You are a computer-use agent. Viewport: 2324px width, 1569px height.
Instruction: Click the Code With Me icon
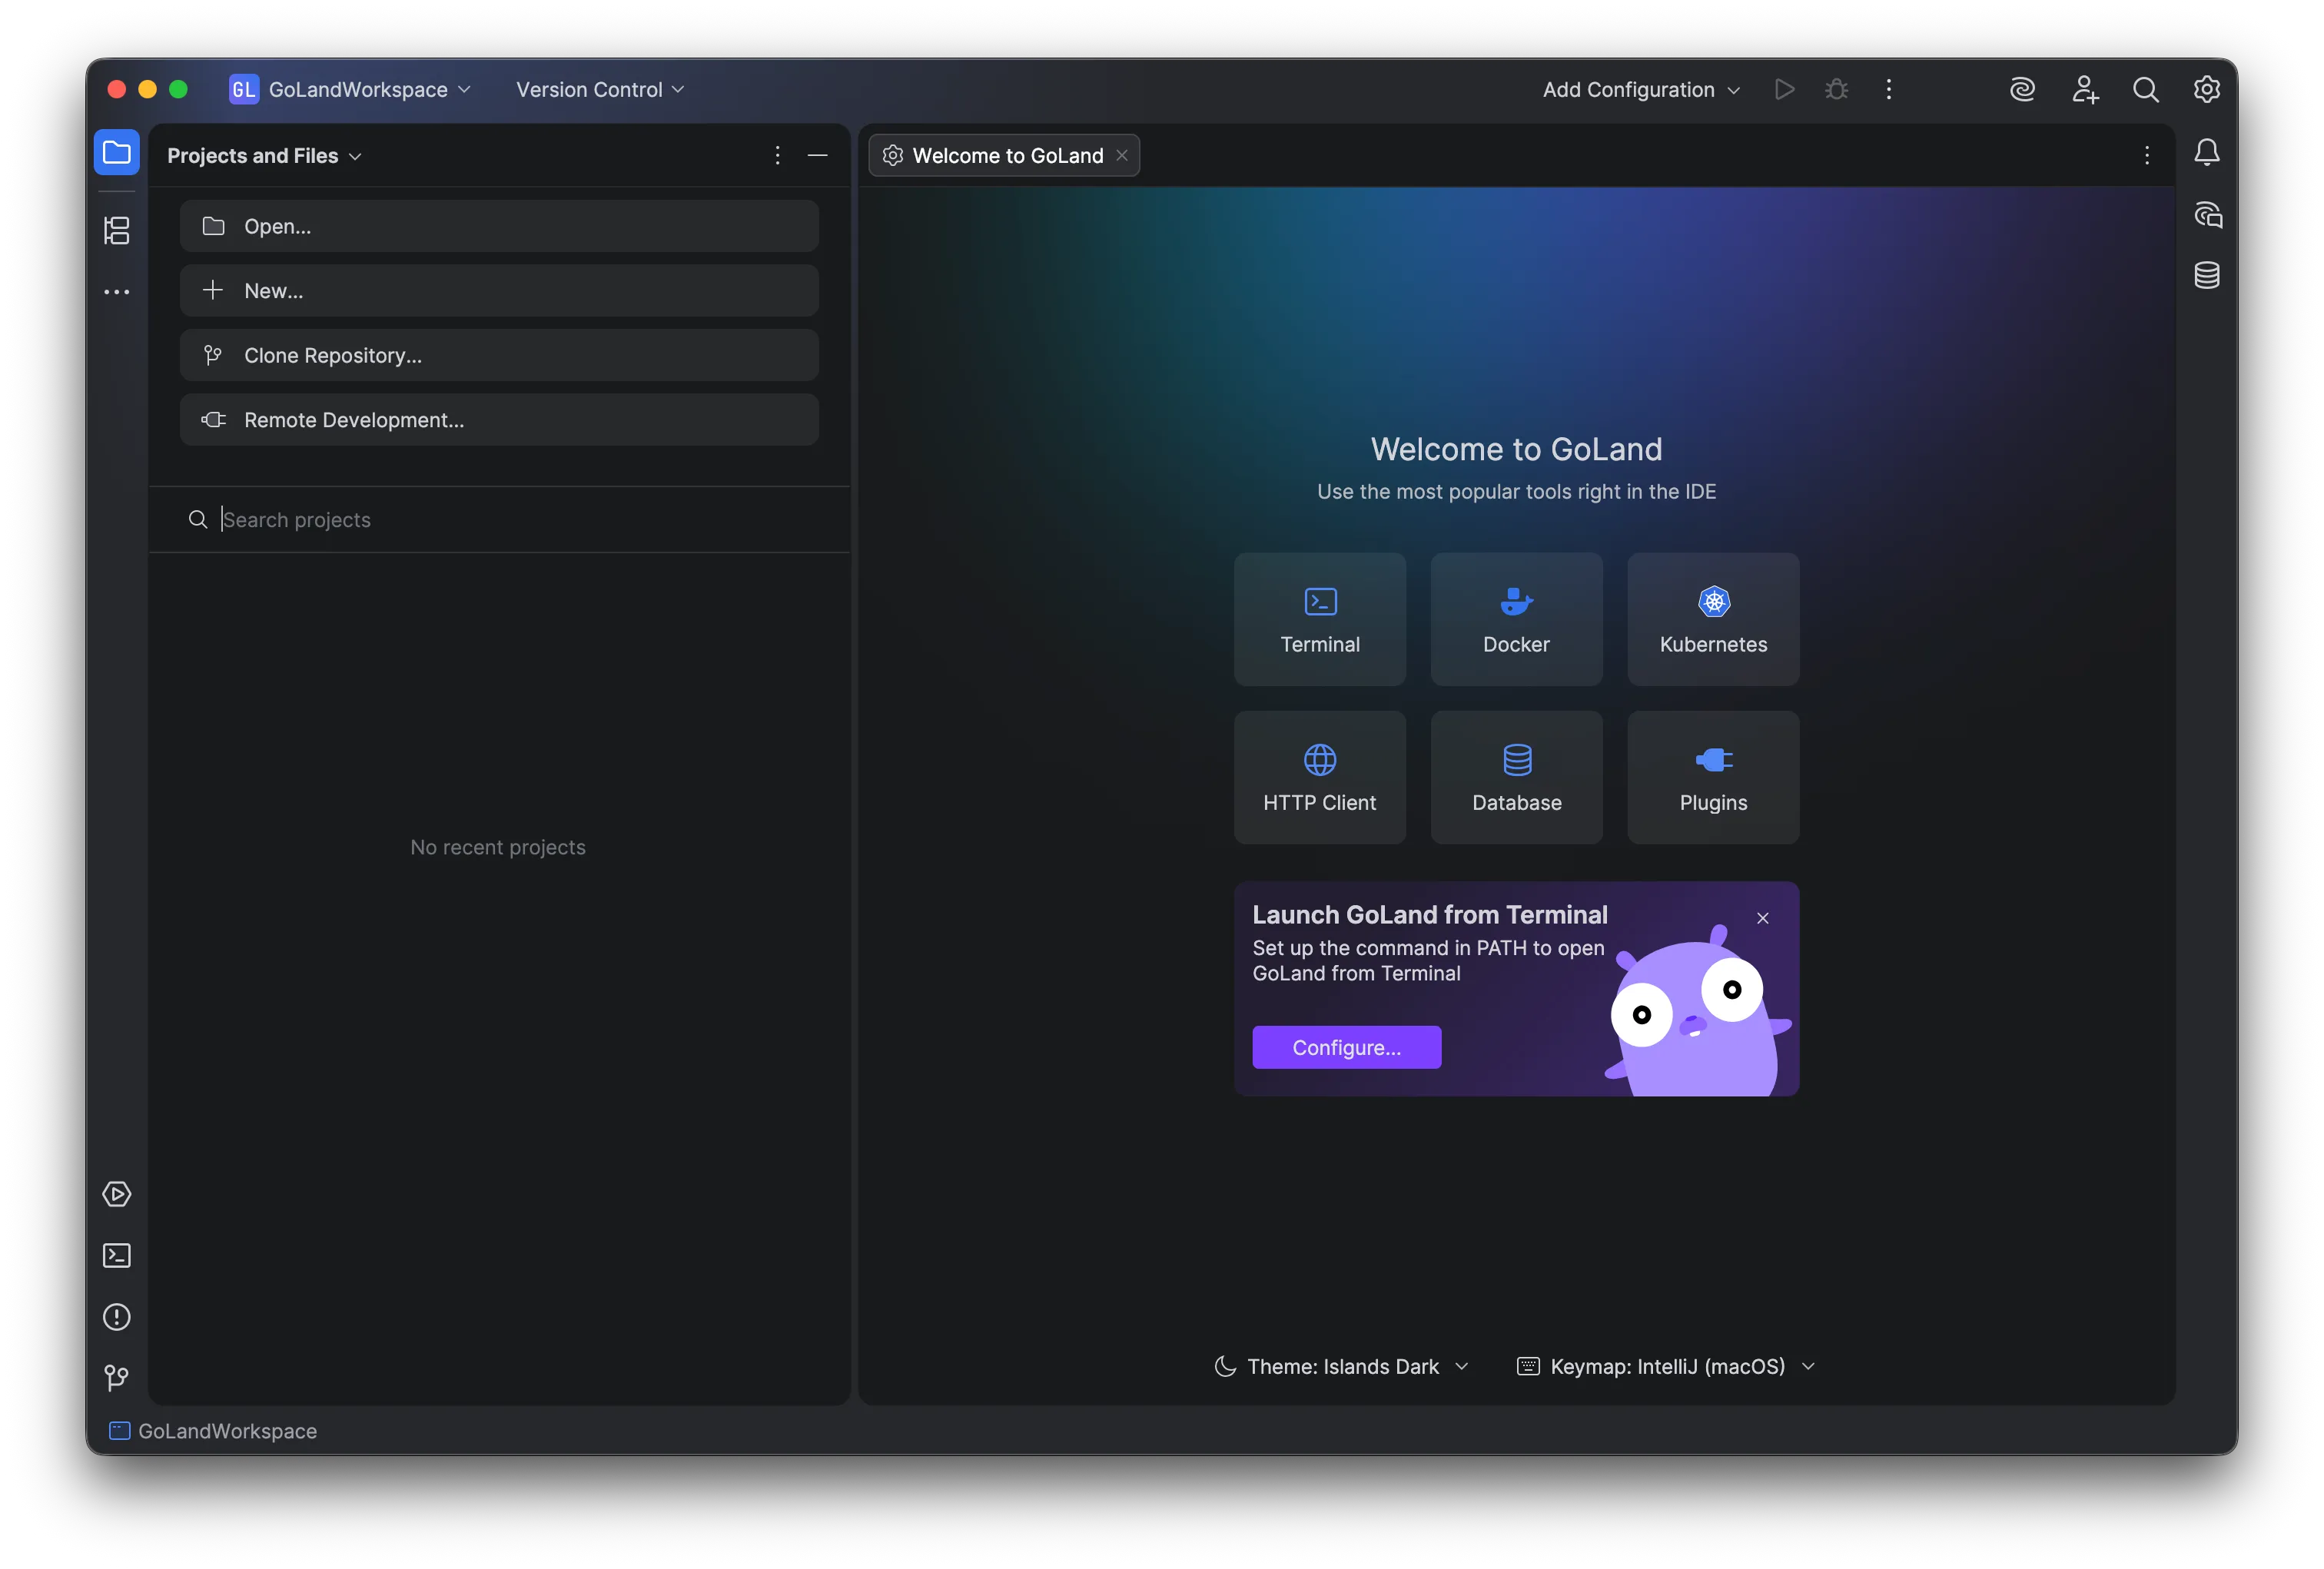2084,90
